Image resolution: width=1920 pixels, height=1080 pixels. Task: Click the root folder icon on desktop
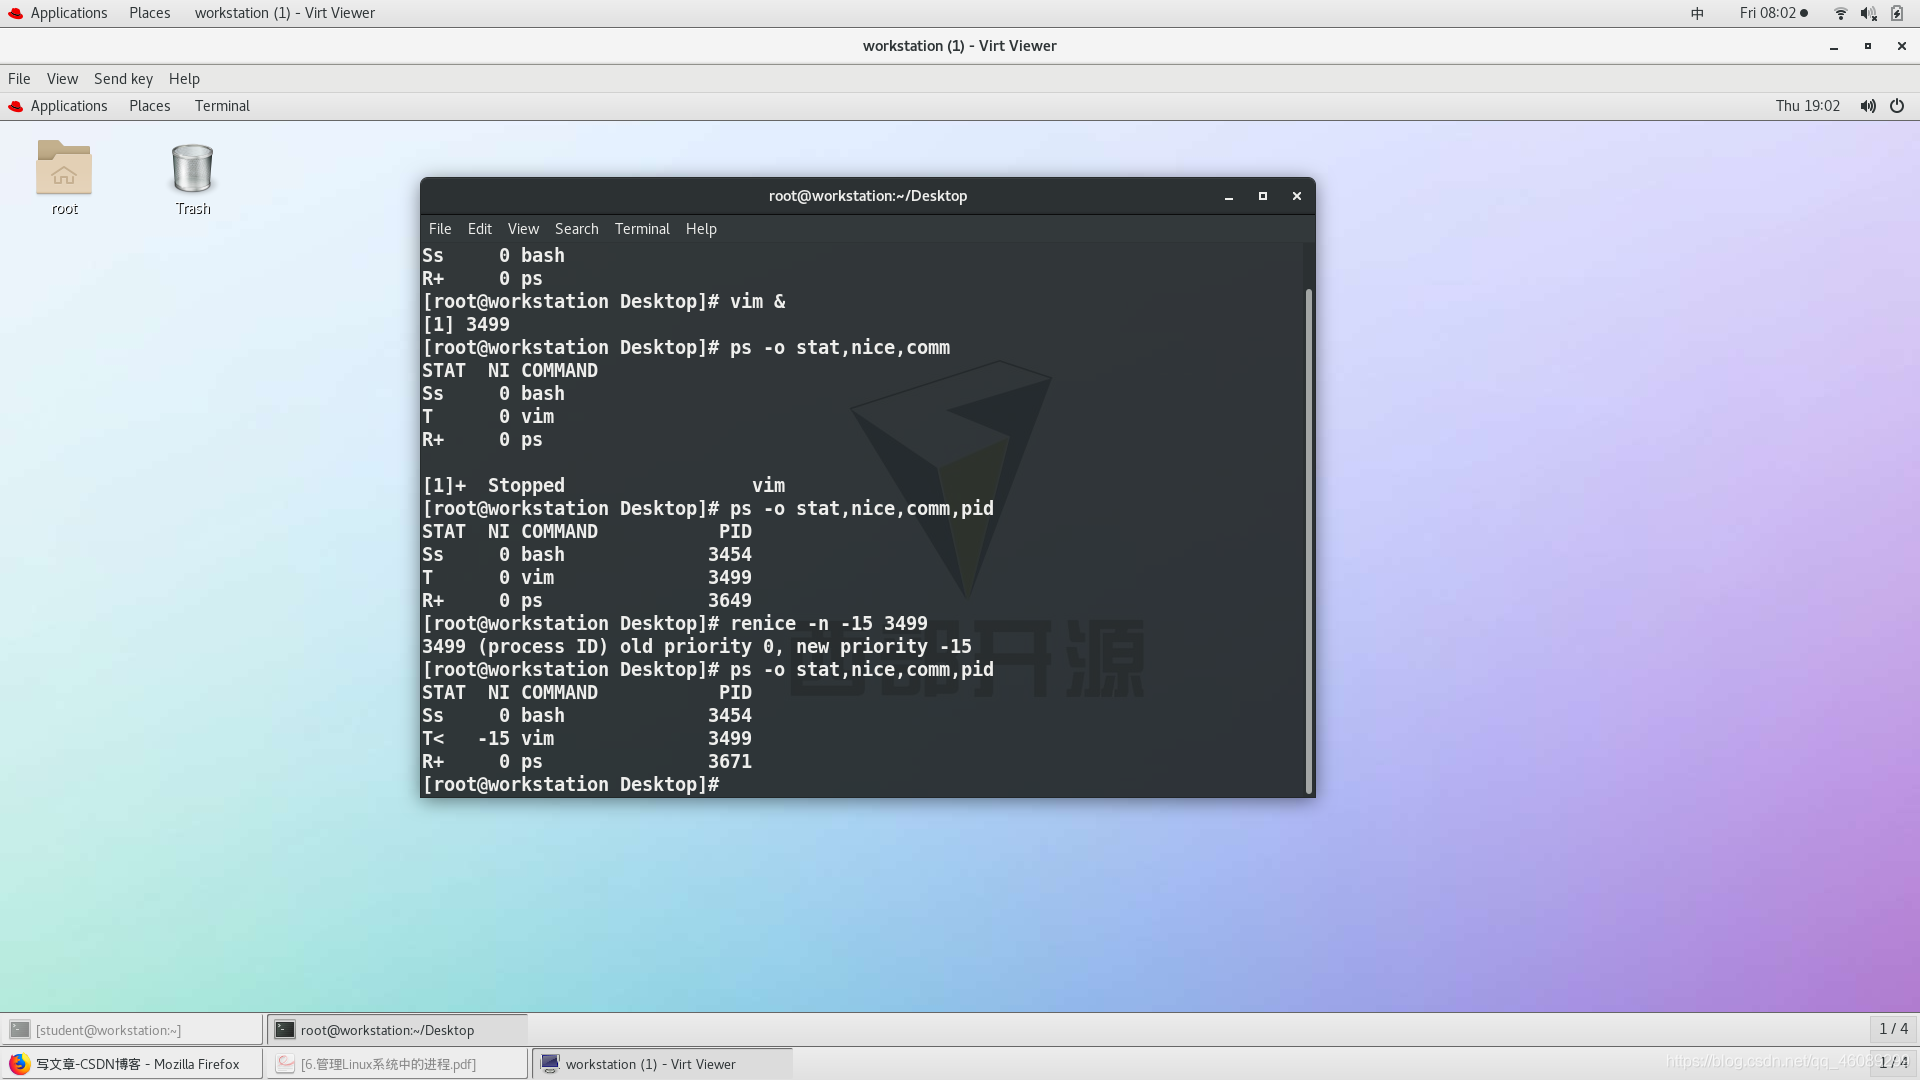pyautogui.click(x=63, y=167)
